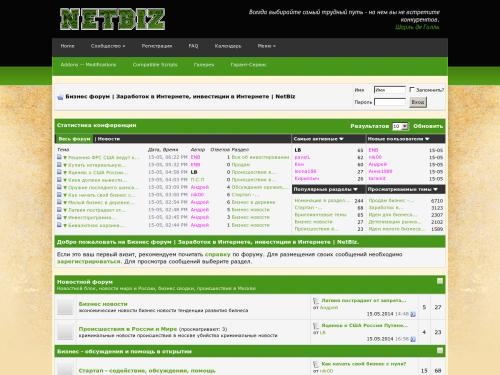This screenshot has width=500, height=375.
Task: Collapse the Новостной форум category
Action: 440,281
